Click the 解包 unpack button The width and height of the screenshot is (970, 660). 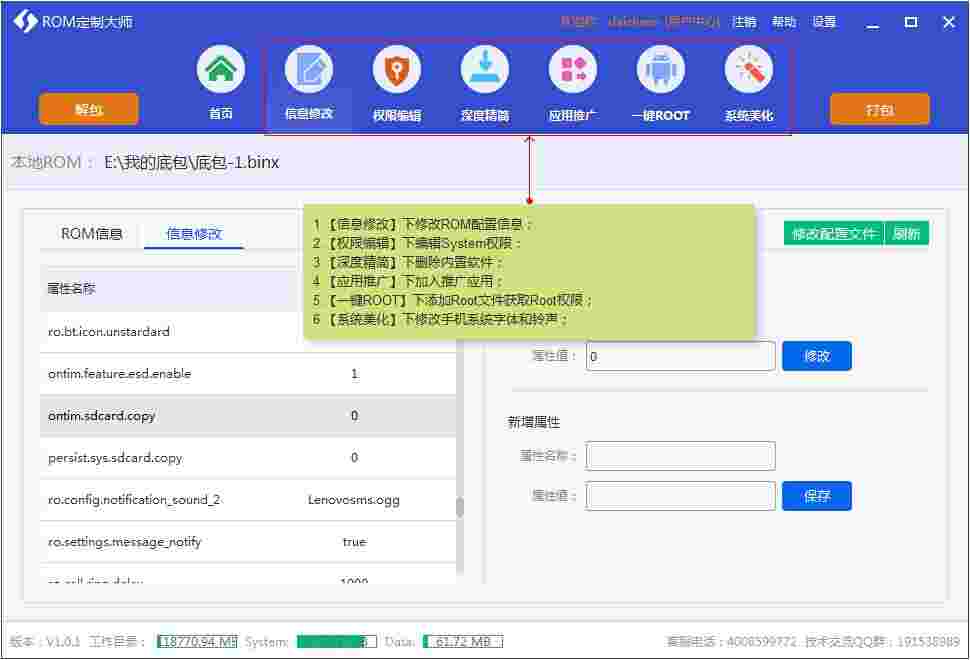88,109
